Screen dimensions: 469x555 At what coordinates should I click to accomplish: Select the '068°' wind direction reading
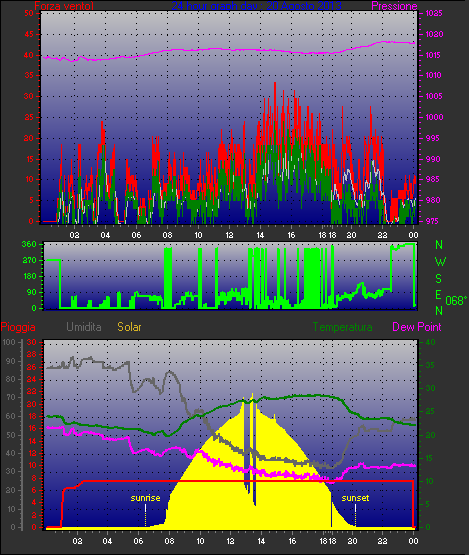click(456, 301)
